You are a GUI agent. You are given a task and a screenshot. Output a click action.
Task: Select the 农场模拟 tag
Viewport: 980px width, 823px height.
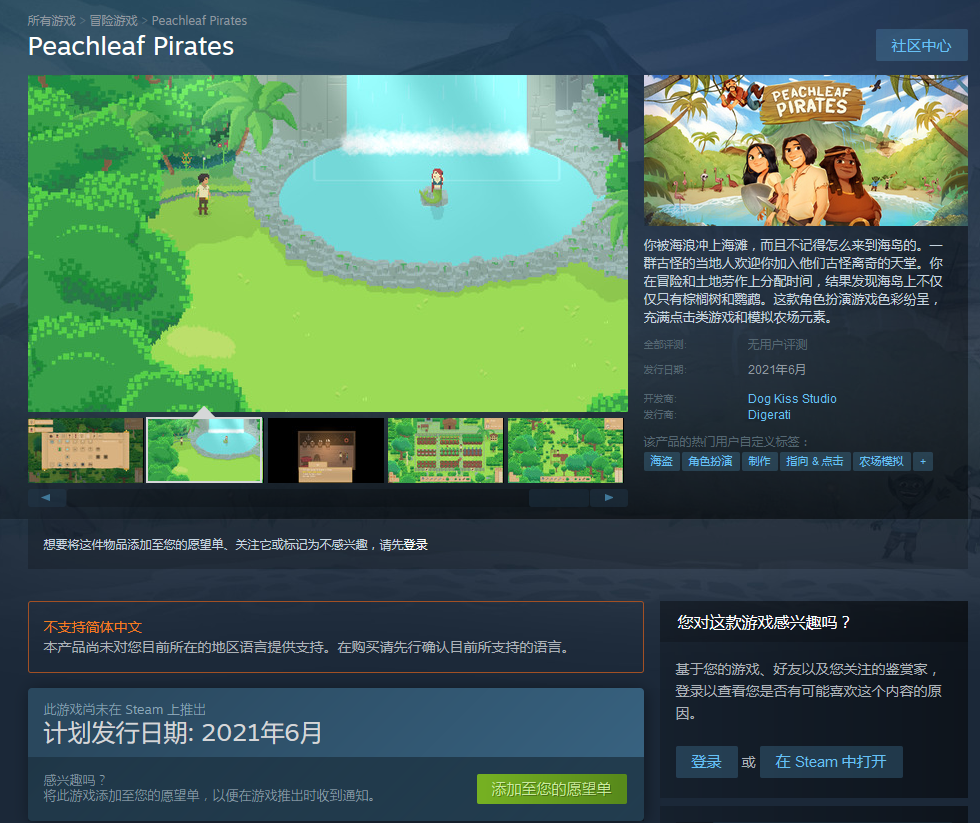pos(881,461)
